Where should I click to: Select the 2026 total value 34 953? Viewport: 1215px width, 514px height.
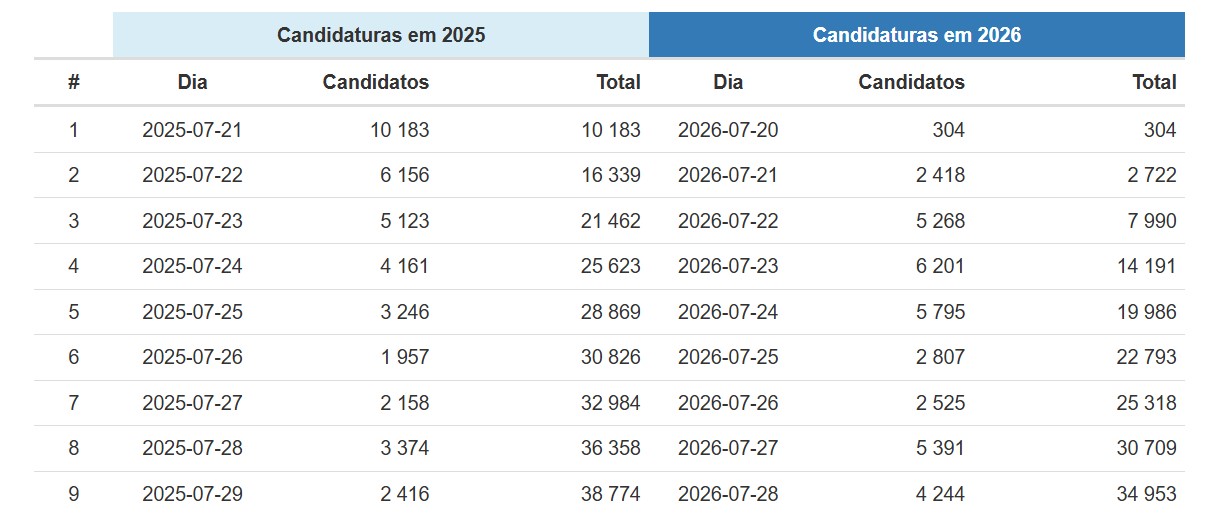point(1146,494)
